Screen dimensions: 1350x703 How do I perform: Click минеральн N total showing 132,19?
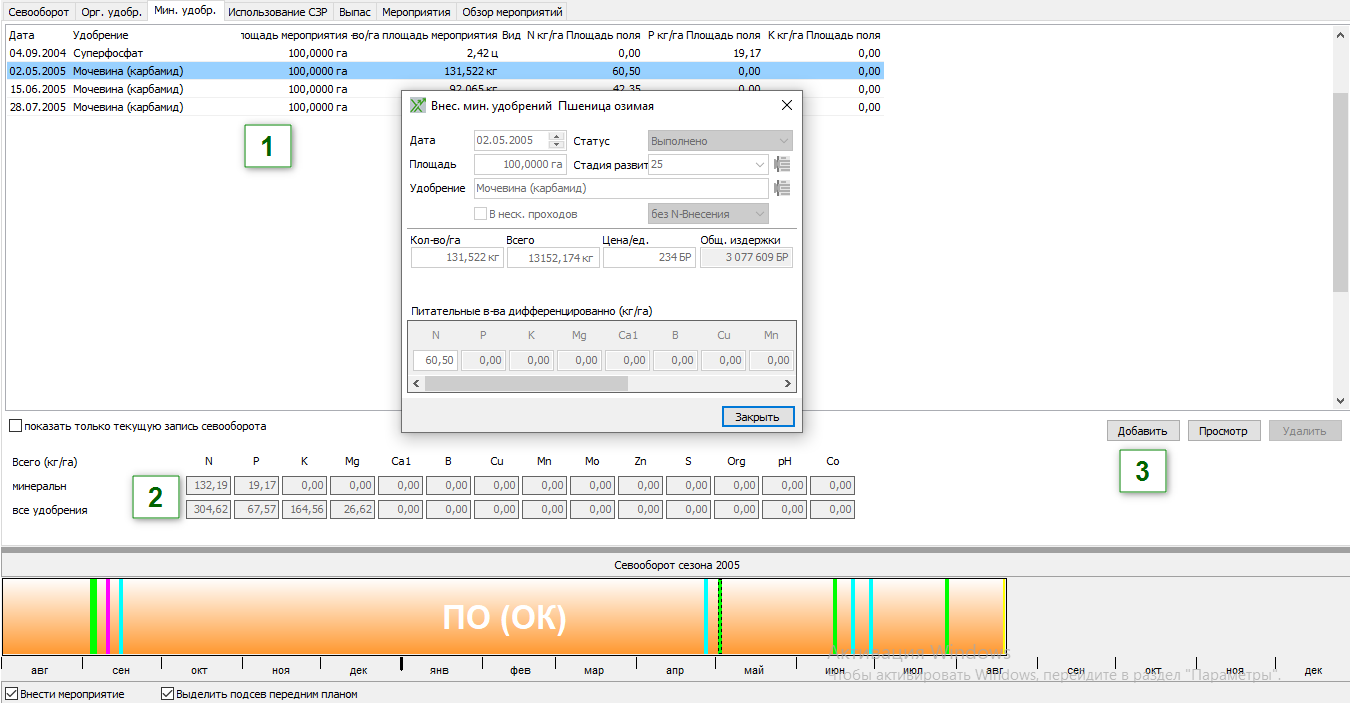coord(208,485)
